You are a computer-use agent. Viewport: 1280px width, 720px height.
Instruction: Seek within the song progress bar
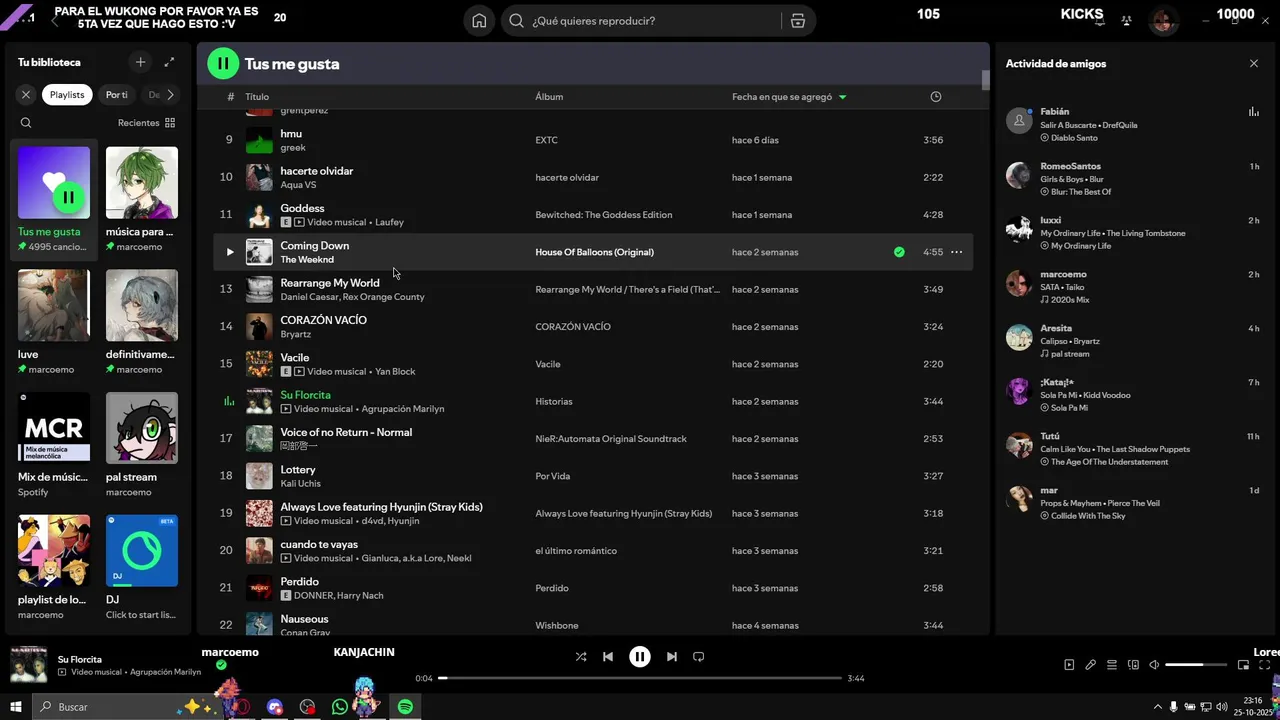point(640,678)
